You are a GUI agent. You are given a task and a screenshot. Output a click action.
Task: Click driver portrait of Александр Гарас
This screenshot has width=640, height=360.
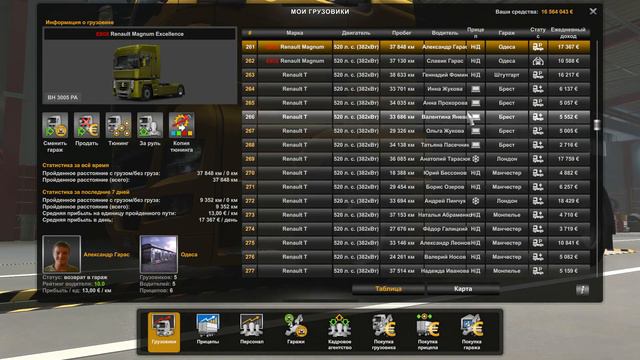pyautogui.click(x=62, y=254)
